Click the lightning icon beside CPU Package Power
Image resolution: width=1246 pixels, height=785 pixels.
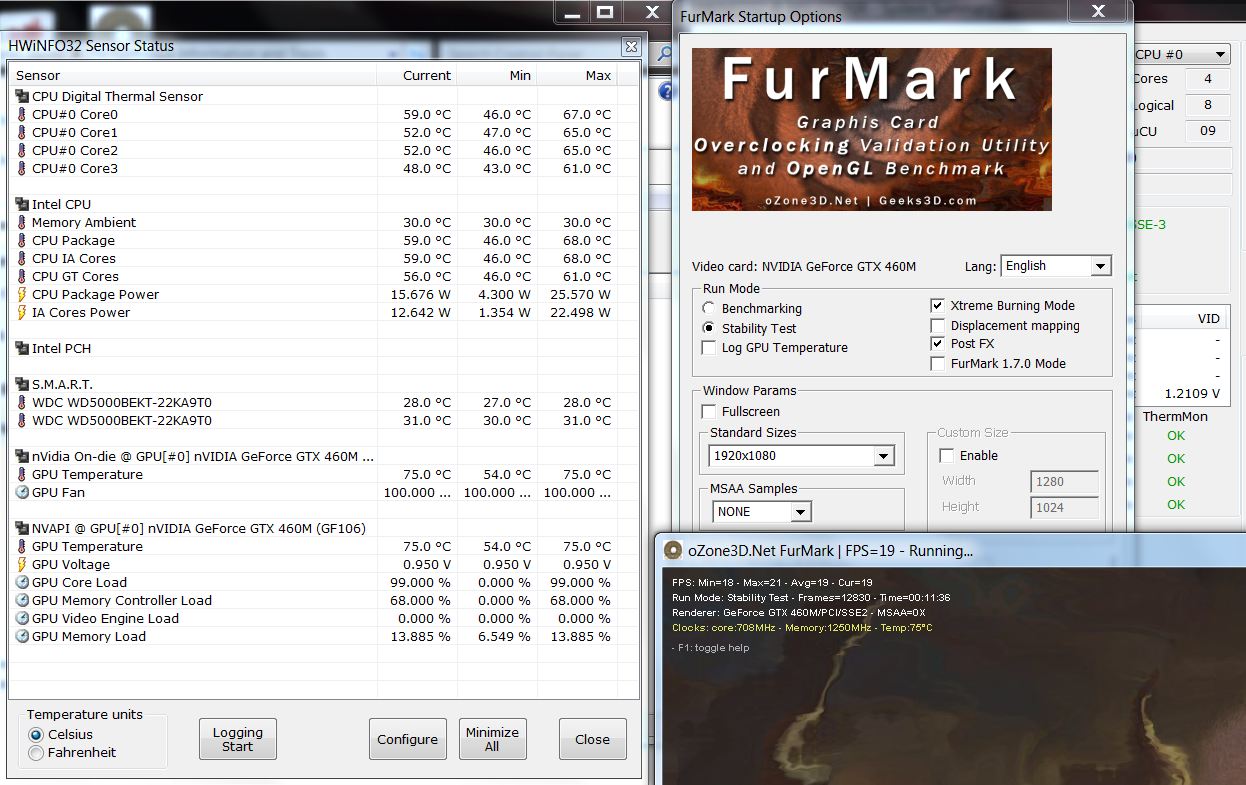click(x=22, y=294)
